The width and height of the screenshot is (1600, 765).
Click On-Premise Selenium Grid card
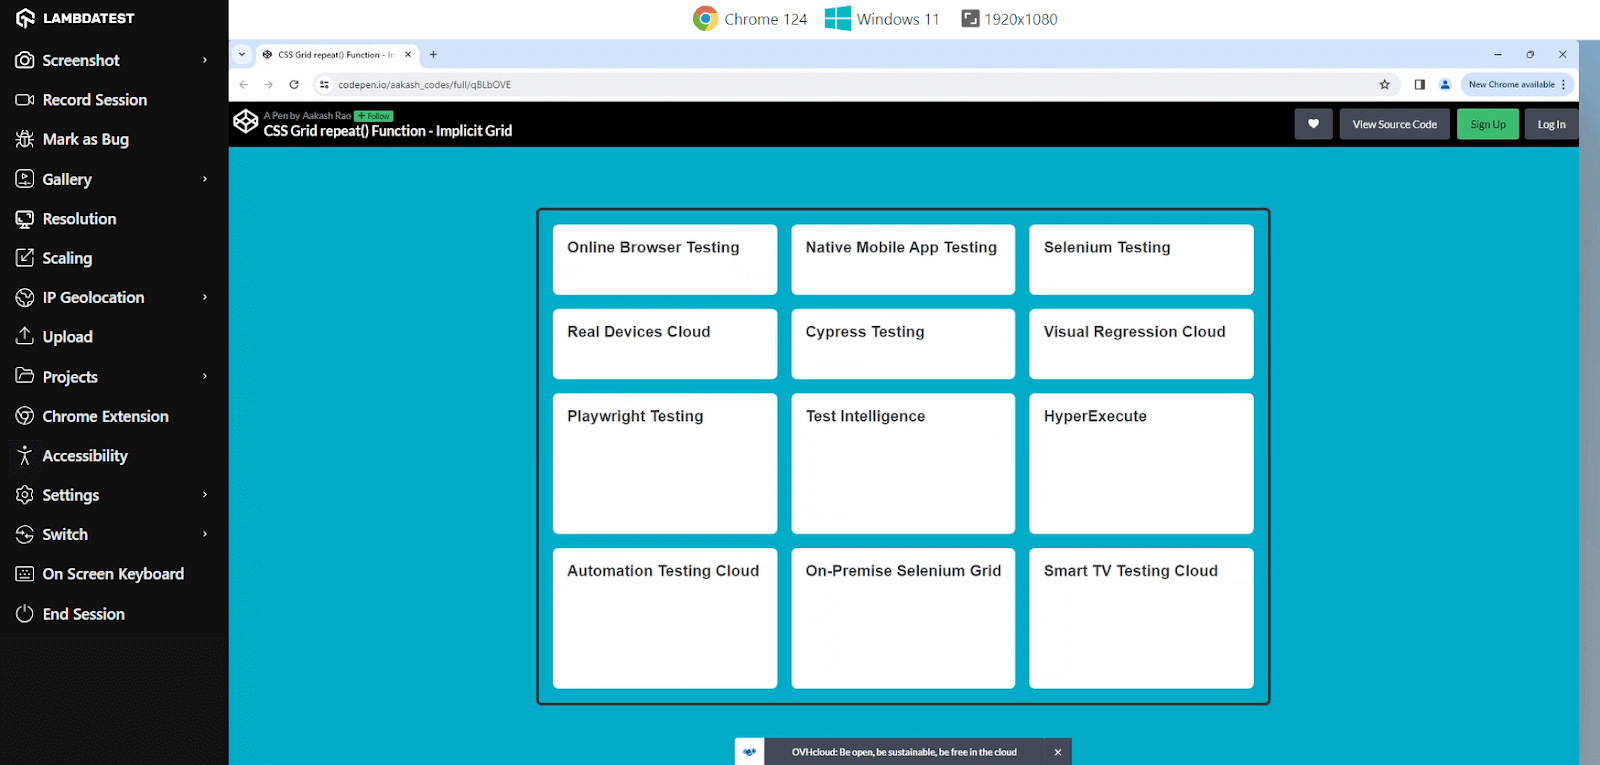[x=903, y=618]
